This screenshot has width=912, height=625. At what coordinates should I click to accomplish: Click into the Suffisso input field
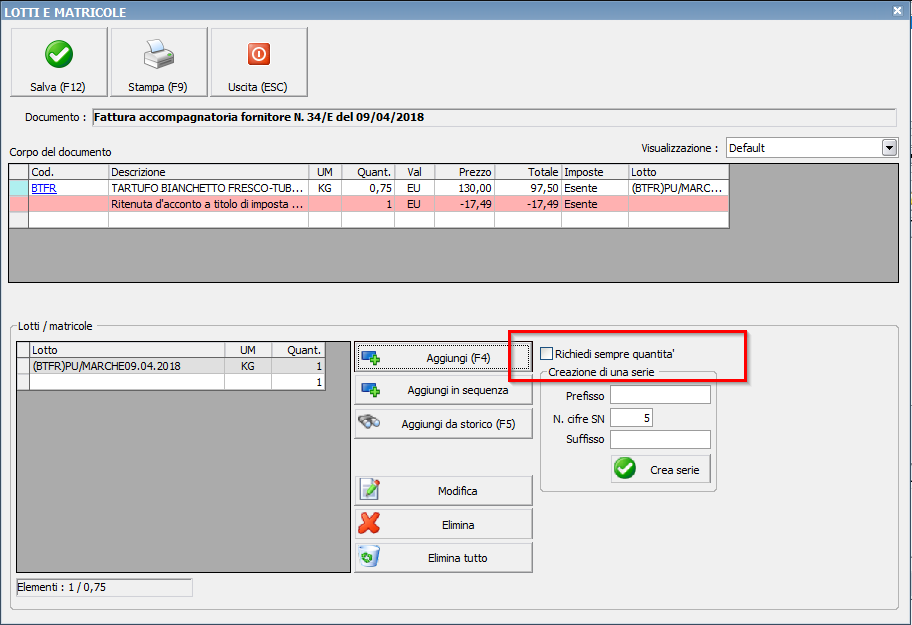click(x=660, y=440)
